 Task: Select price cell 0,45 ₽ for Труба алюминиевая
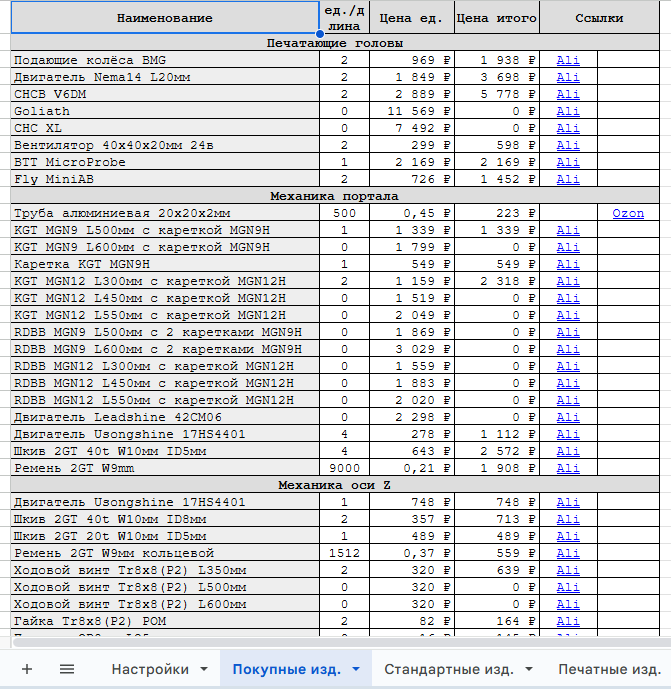pos(411,214)
